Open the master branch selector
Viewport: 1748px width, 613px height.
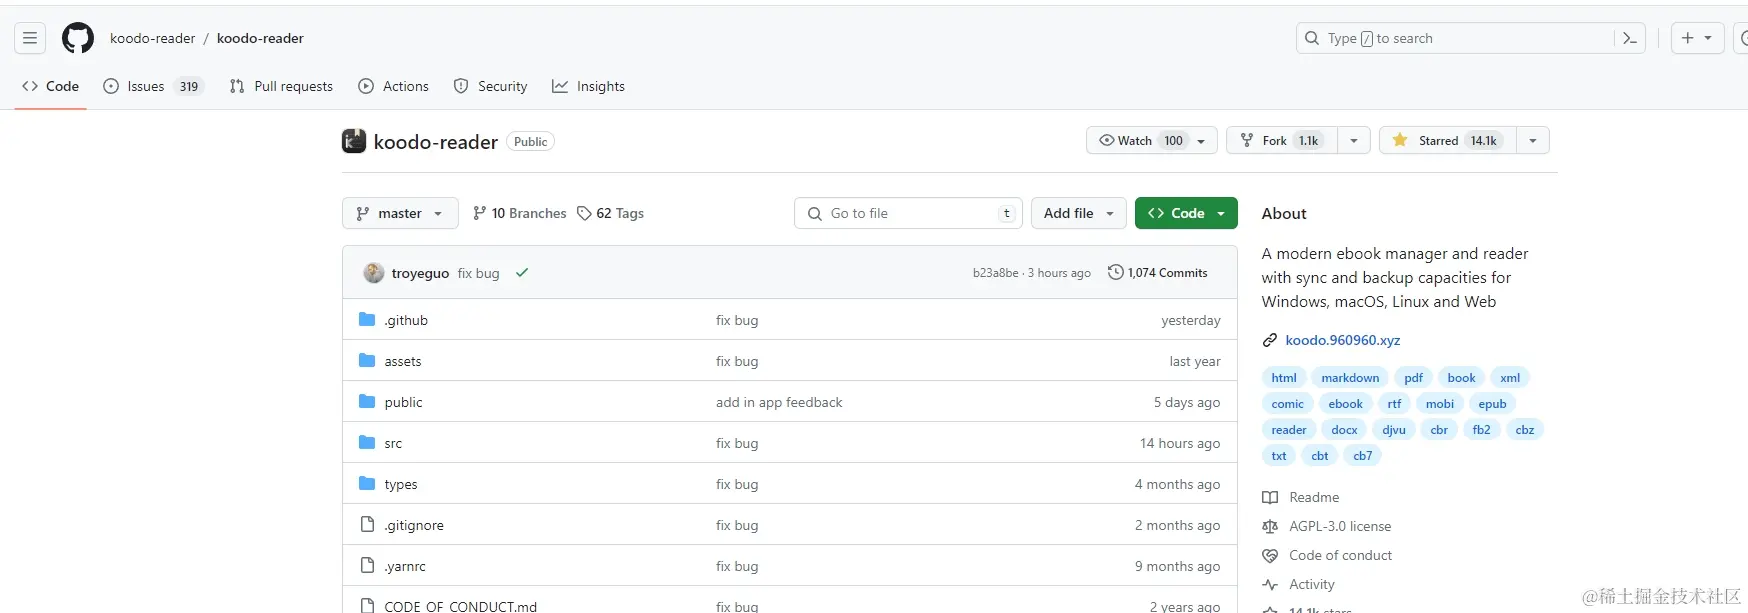coord(400,213)
